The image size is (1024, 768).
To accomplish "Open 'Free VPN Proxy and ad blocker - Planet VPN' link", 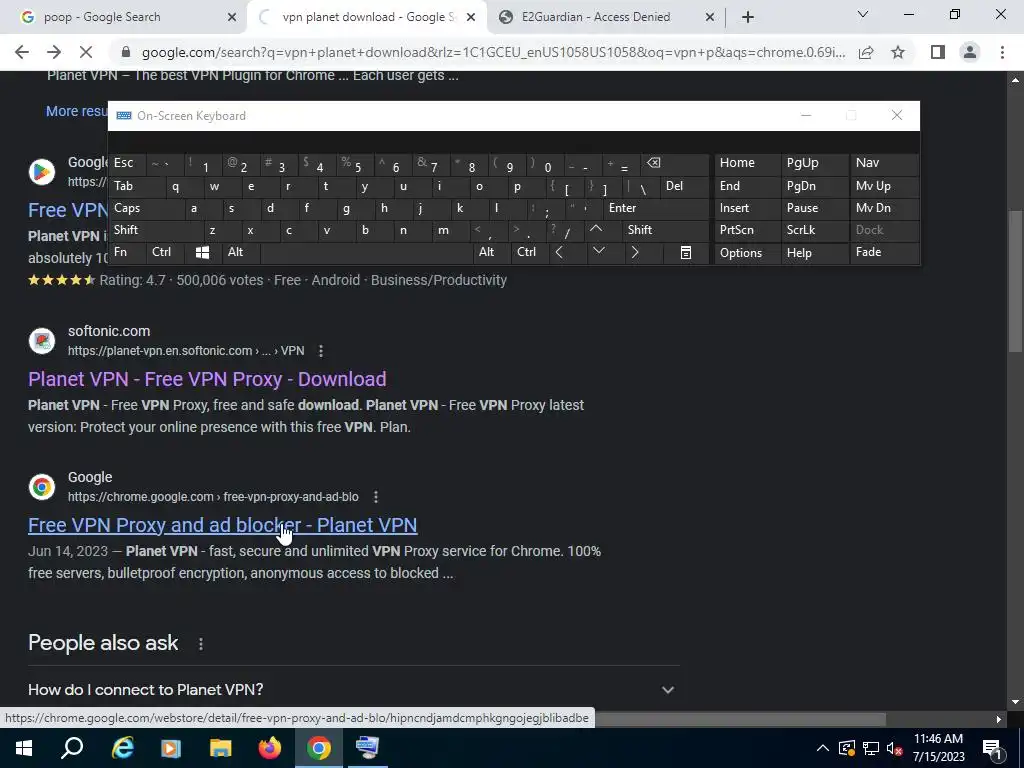I will tap(223, 526).
